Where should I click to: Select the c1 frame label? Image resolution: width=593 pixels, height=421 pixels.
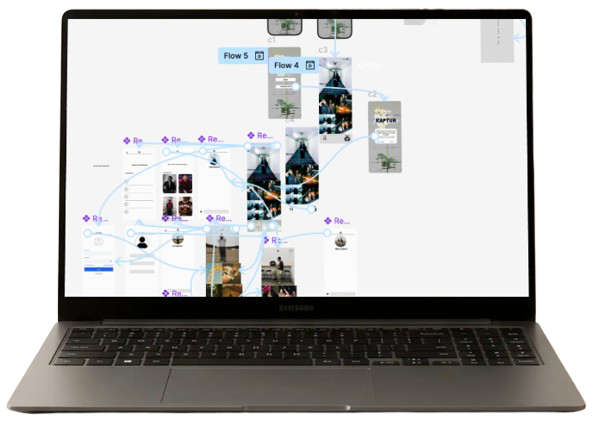click(272, 40)
